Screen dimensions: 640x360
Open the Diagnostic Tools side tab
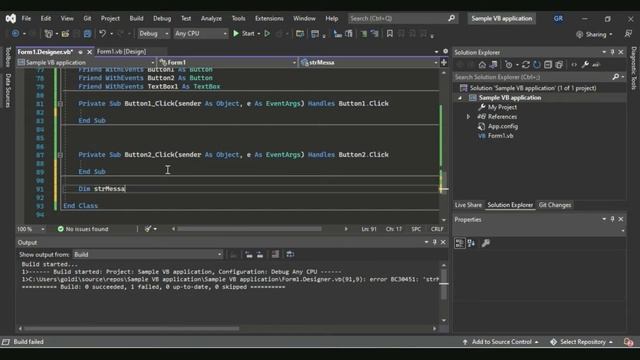(633, 68)
